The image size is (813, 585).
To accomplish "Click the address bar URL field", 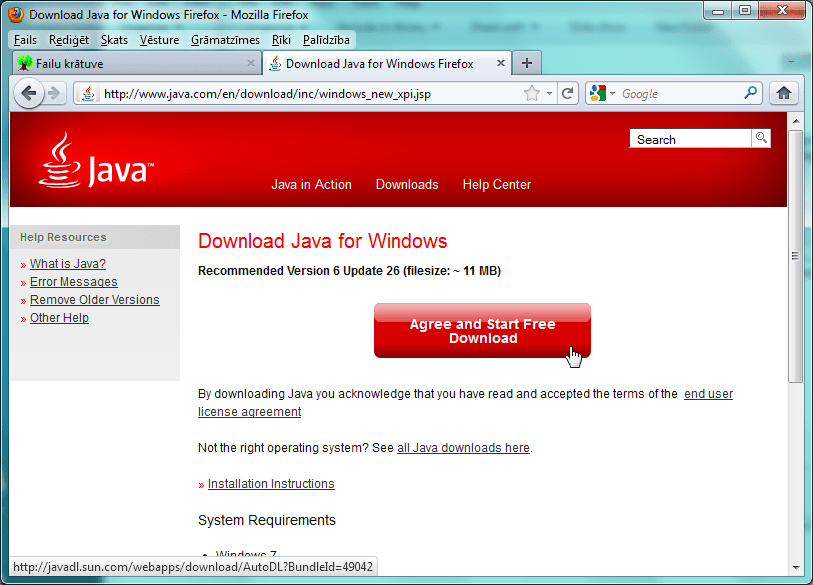I will point(311,94).
